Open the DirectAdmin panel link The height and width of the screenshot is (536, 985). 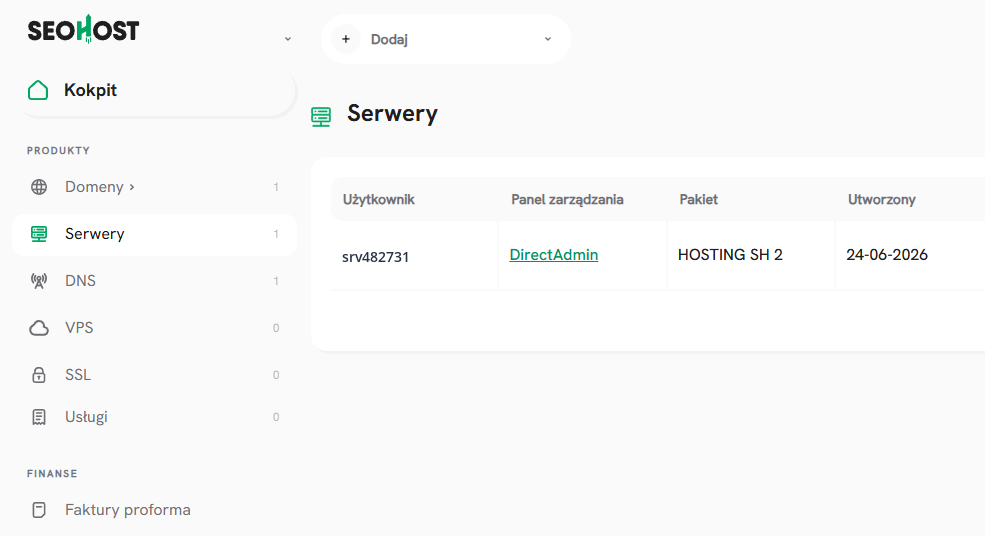(x=553, y=254)
